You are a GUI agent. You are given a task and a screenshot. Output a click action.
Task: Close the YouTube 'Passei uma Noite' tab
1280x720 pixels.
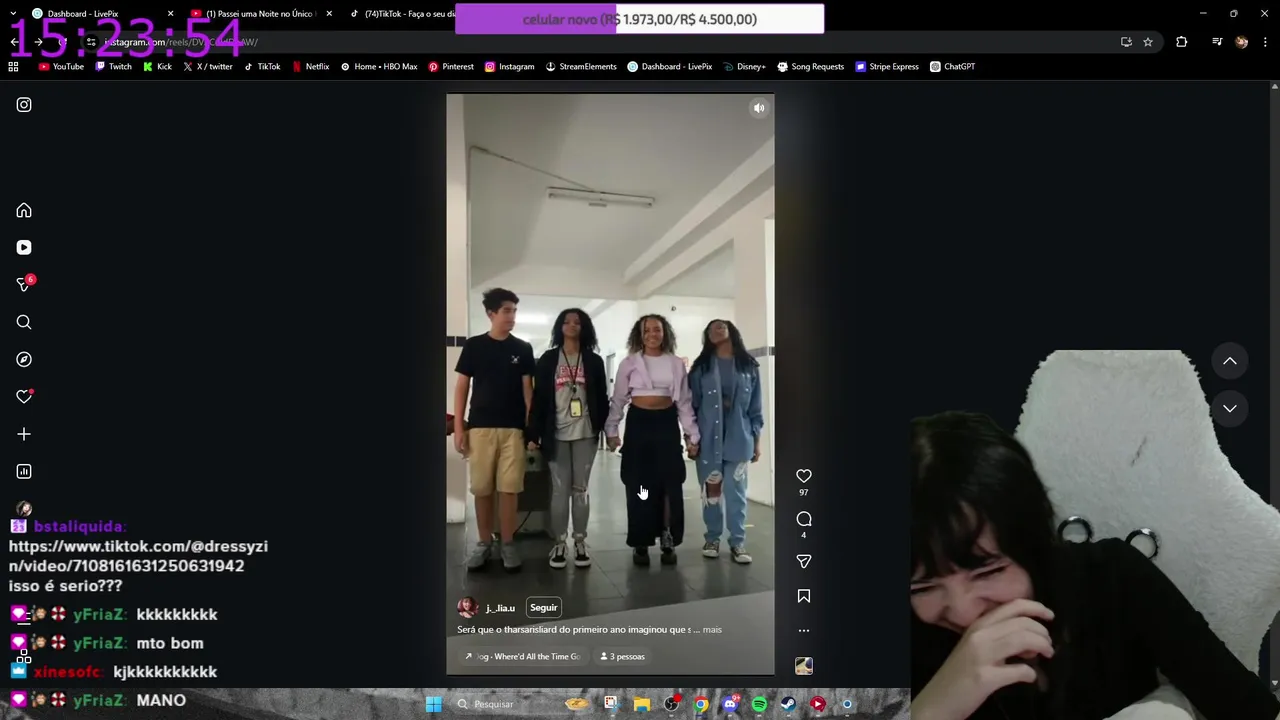[329, 14]
